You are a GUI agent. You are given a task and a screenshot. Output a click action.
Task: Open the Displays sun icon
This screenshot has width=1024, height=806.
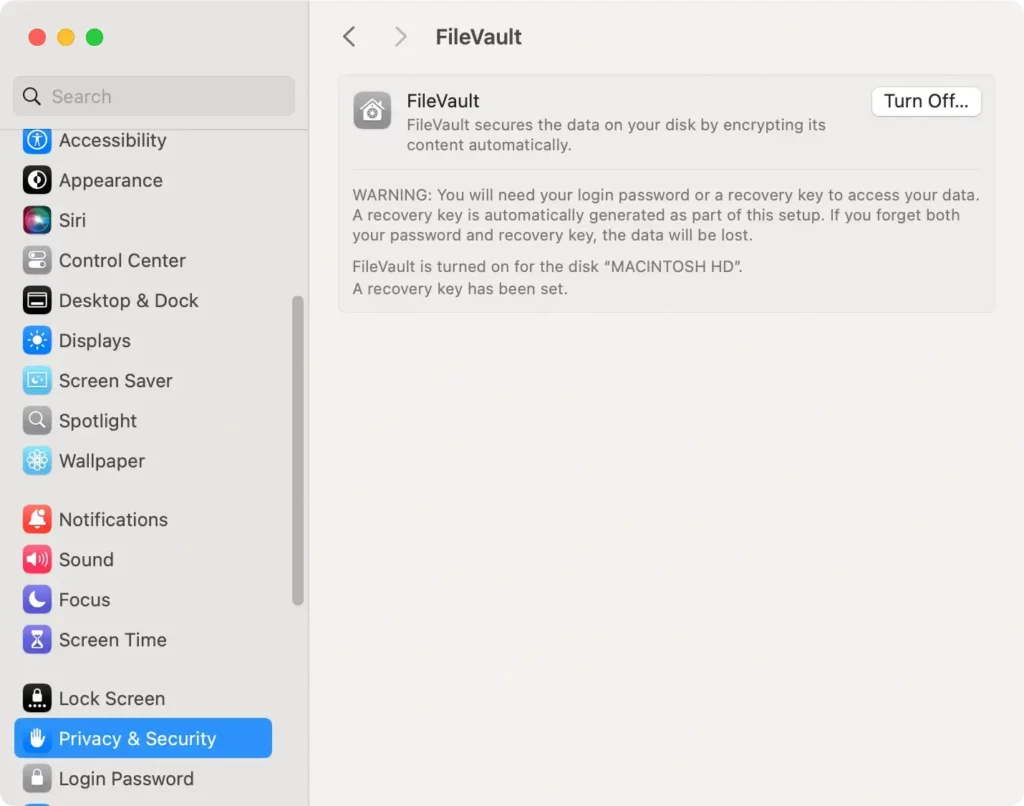coord(37,340)
